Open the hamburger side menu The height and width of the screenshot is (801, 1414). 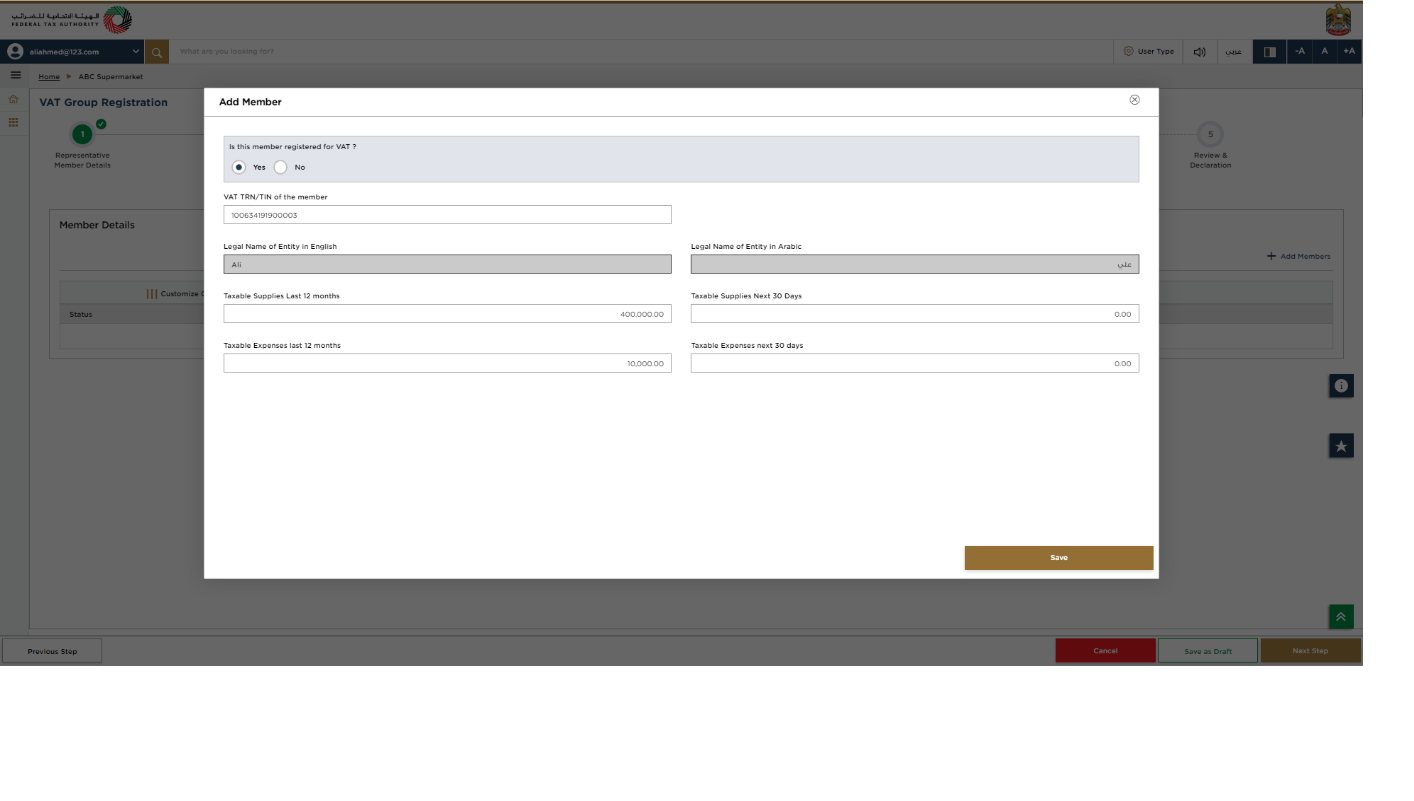click(16, 75)
